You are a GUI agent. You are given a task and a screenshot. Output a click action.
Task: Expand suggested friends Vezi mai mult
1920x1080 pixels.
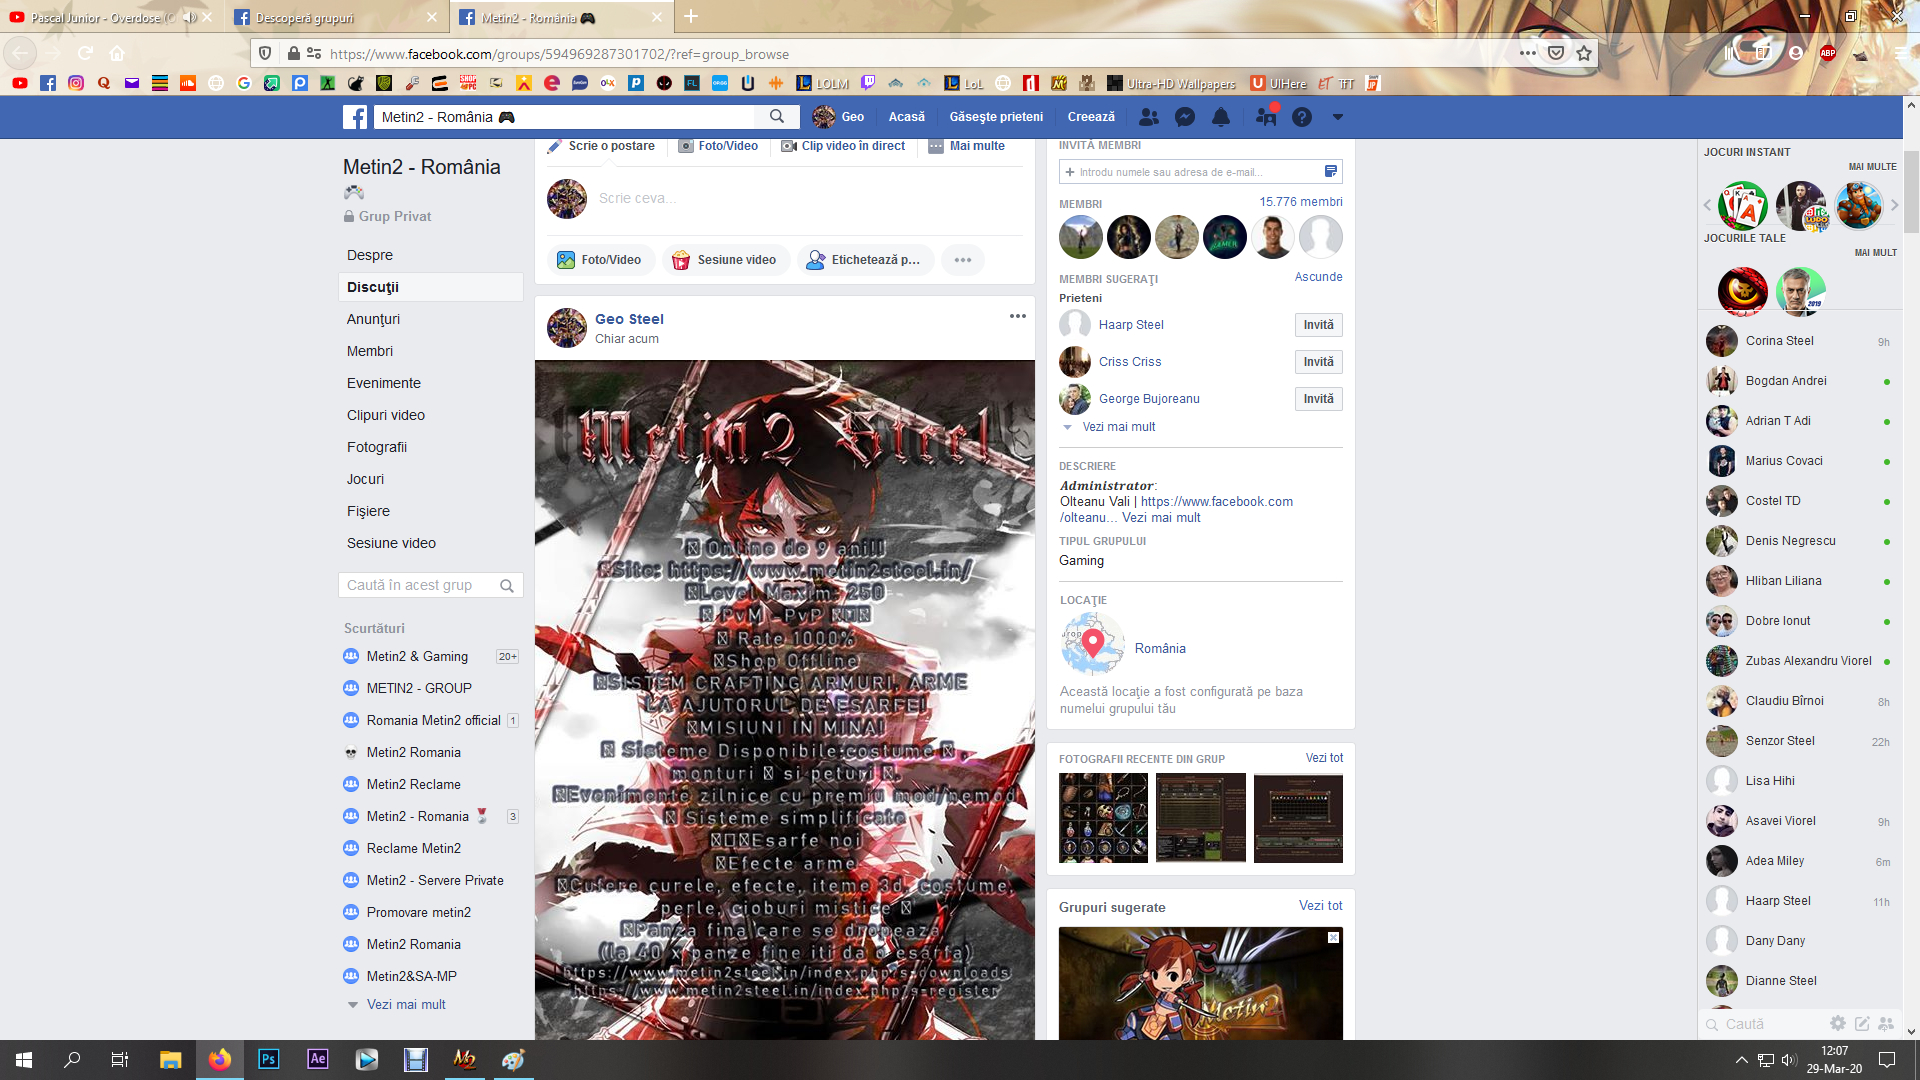(1118, 427)
